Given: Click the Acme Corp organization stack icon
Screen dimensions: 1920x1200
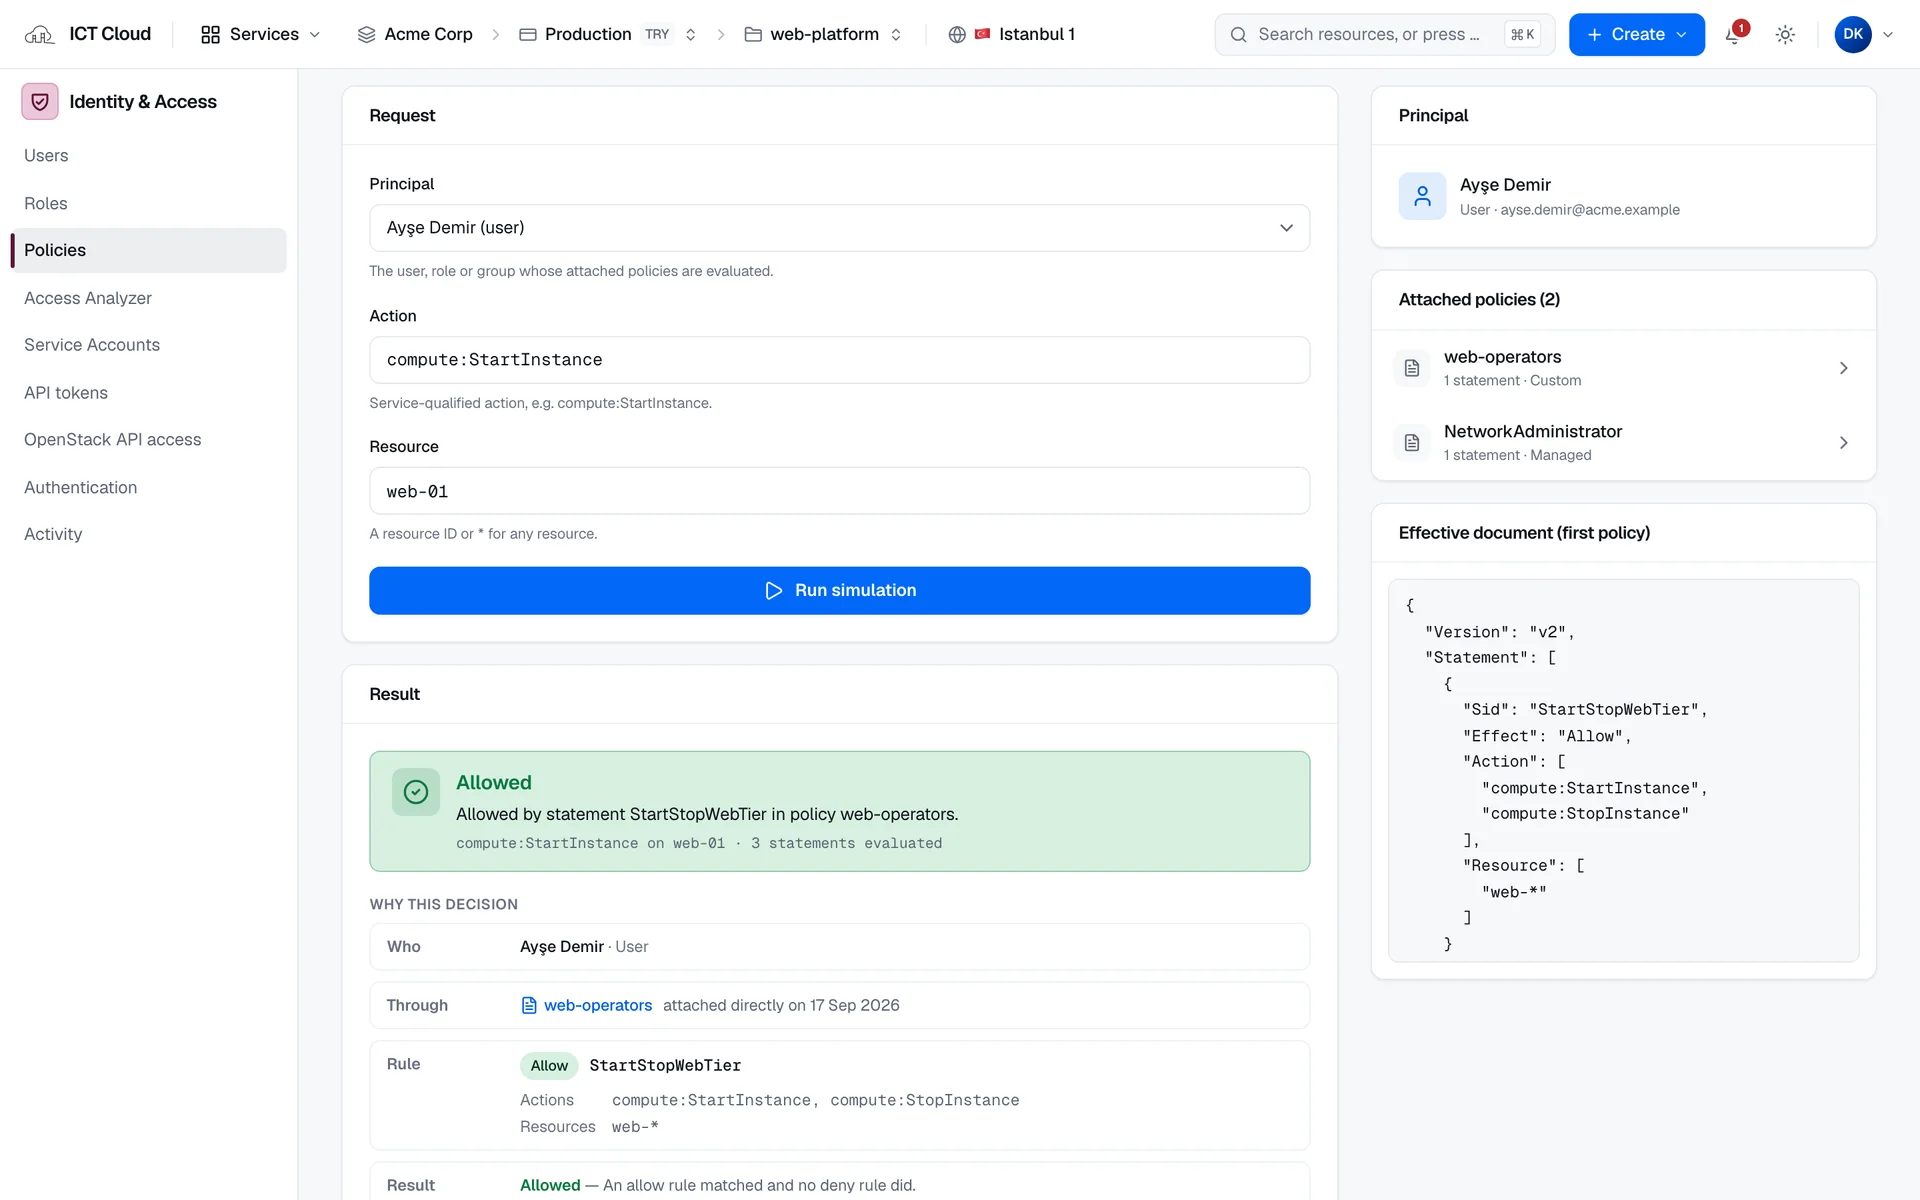Looking at the screenshot, I should [x=366, y=35].
